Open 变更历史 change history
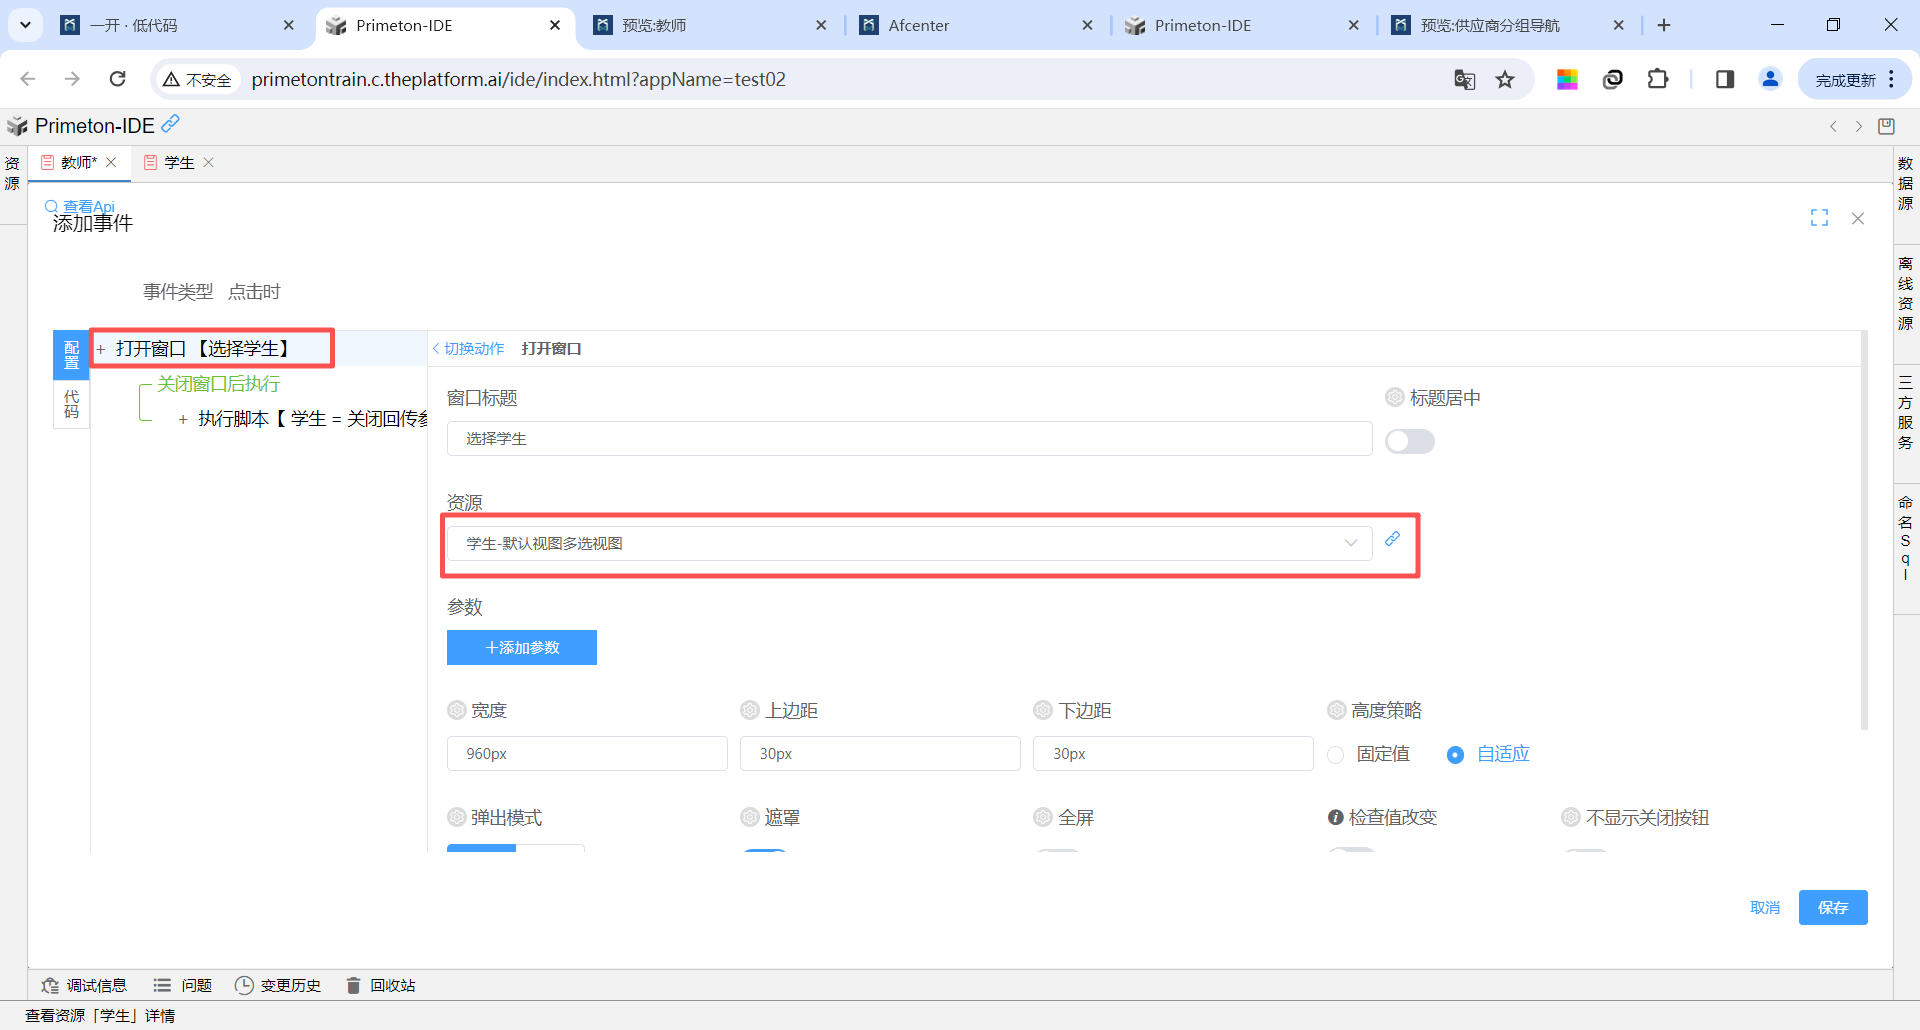The image size is (1920, 1030). point(278,985)
